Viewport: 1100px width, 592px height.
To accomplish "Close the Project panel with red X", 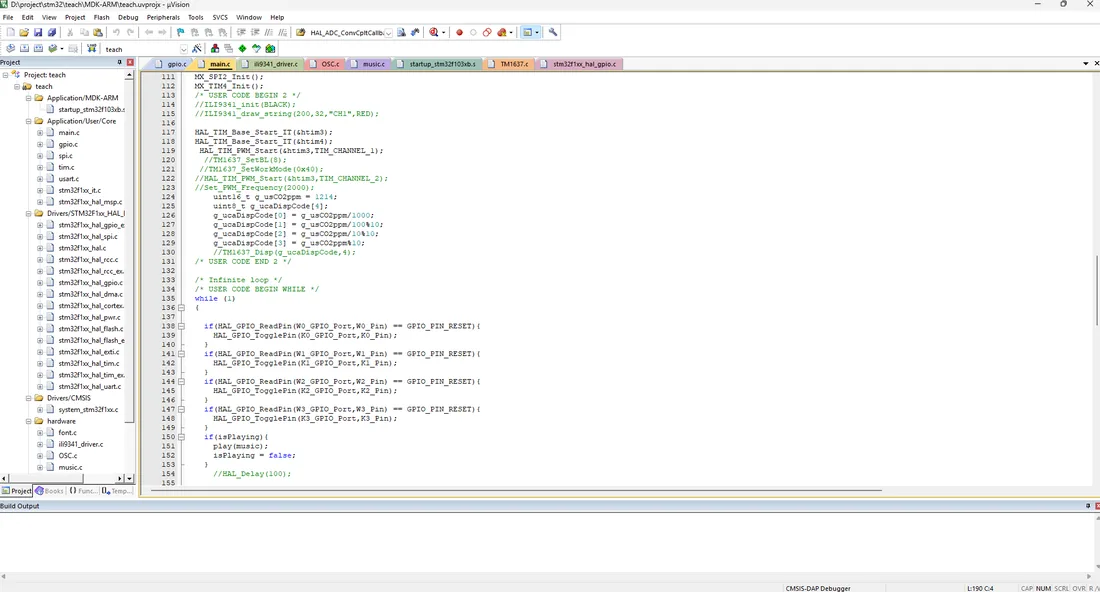I will 130,62.
